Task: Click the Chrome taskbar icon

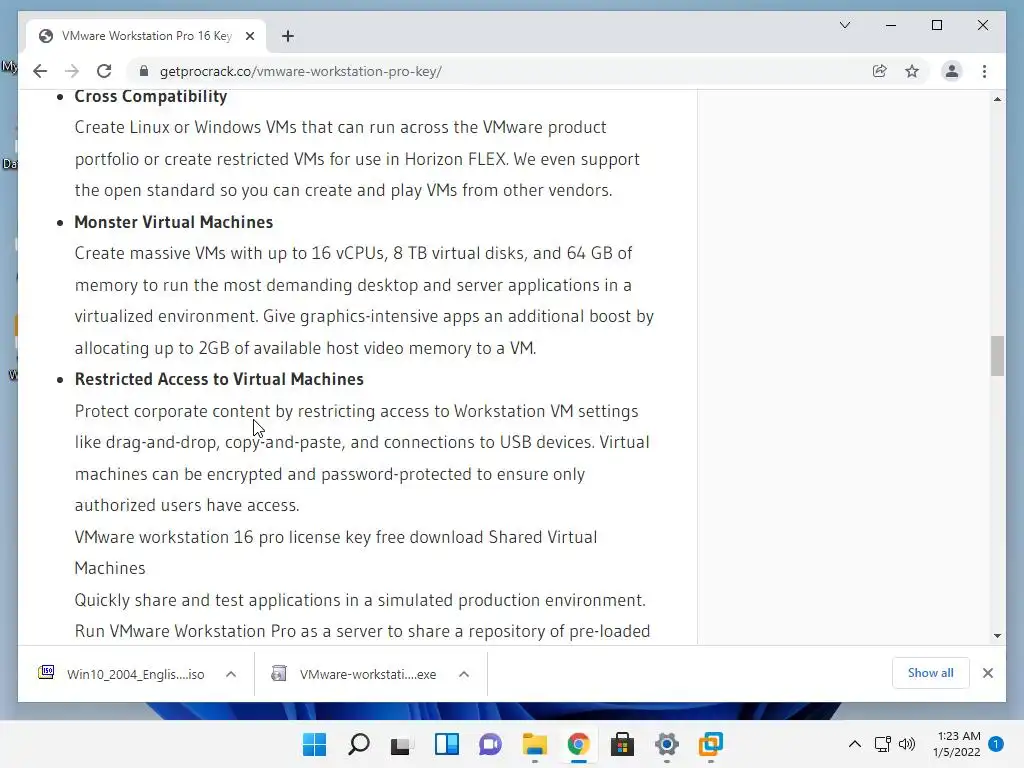Action: [579, 744]
